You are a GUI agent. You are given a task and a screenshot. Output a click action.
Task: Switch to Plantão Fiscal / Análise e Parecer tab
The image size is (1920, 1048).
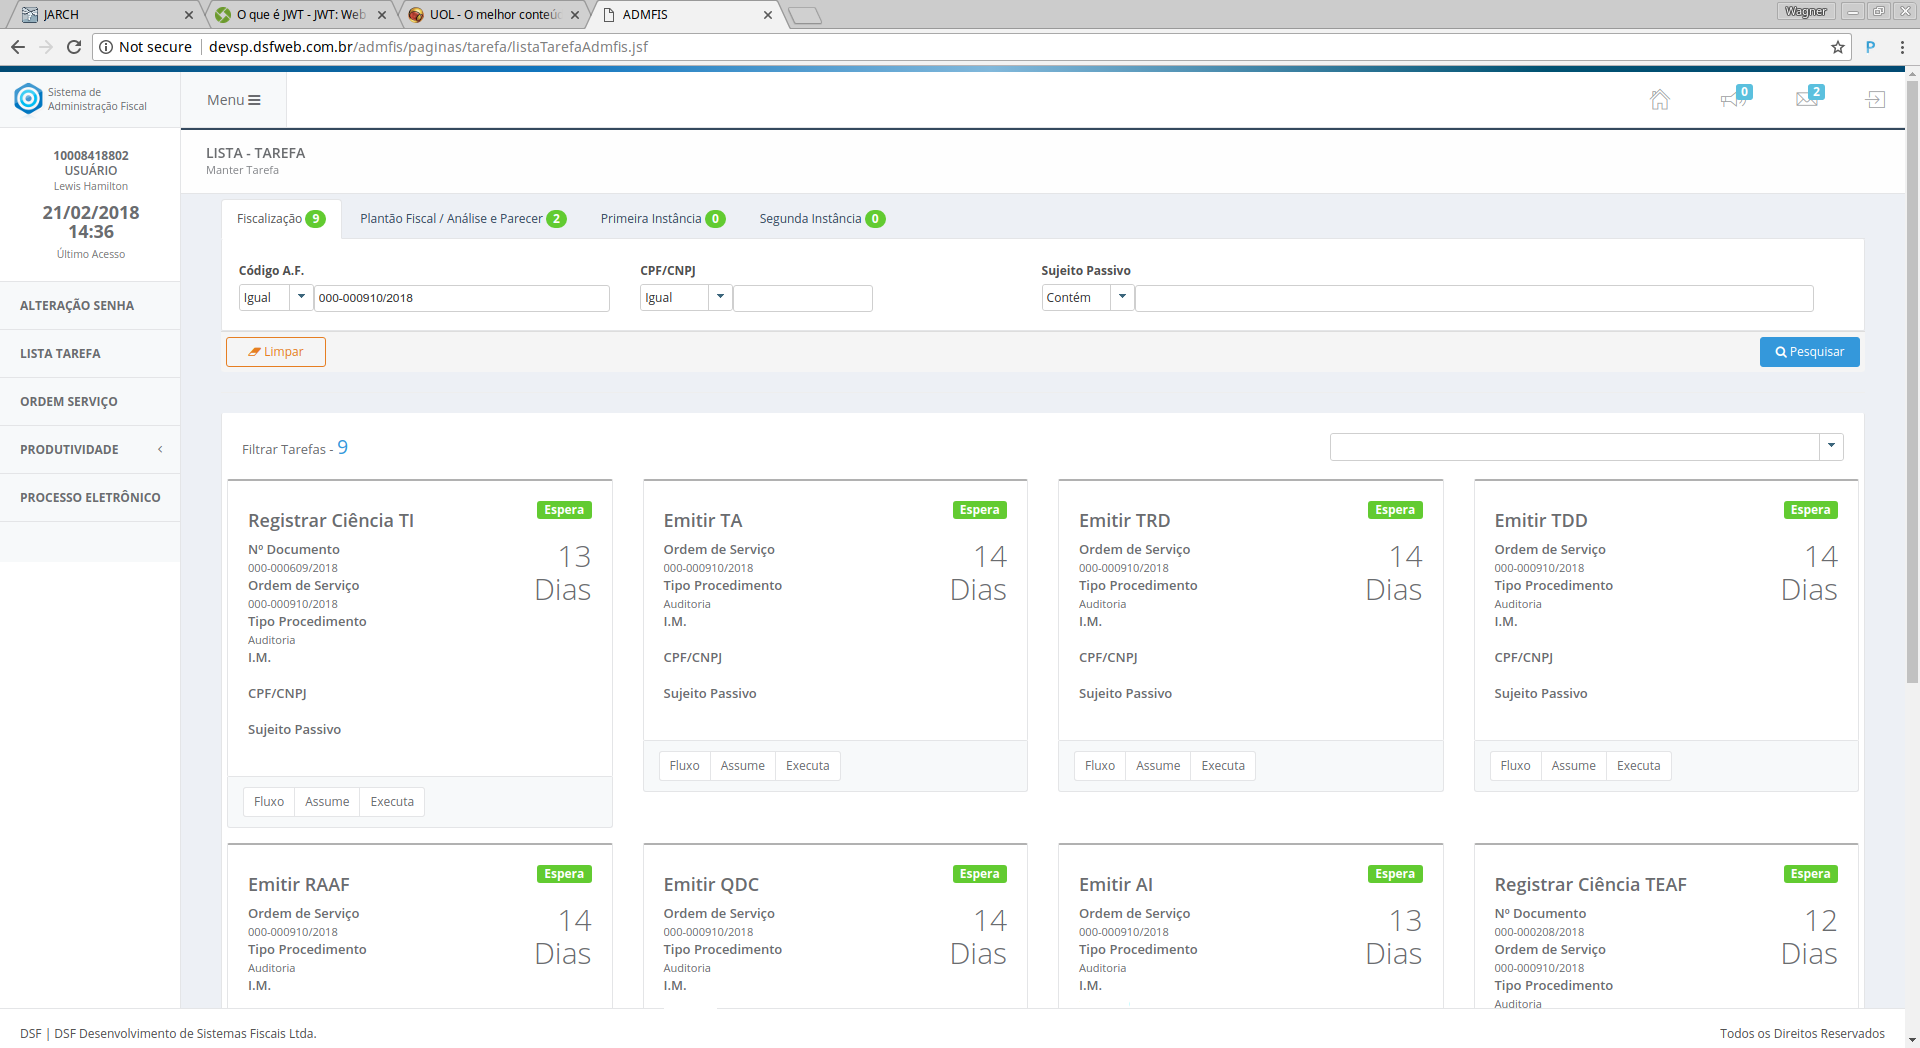(x=462, y=219)
